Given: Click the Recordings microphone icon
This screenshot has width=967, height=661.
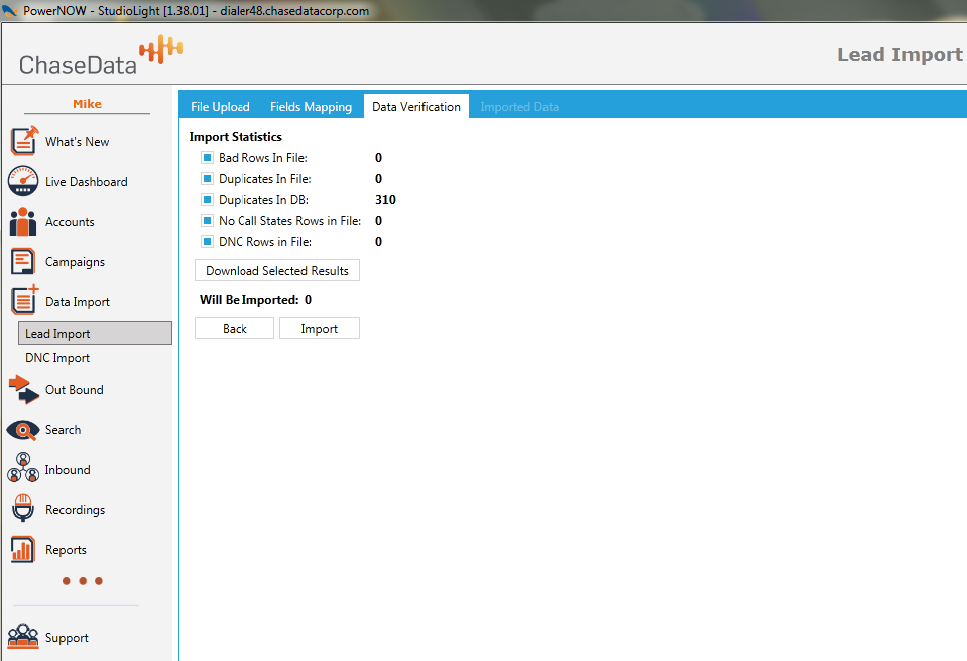Looking at the screenshot, I should pos(23,509).
